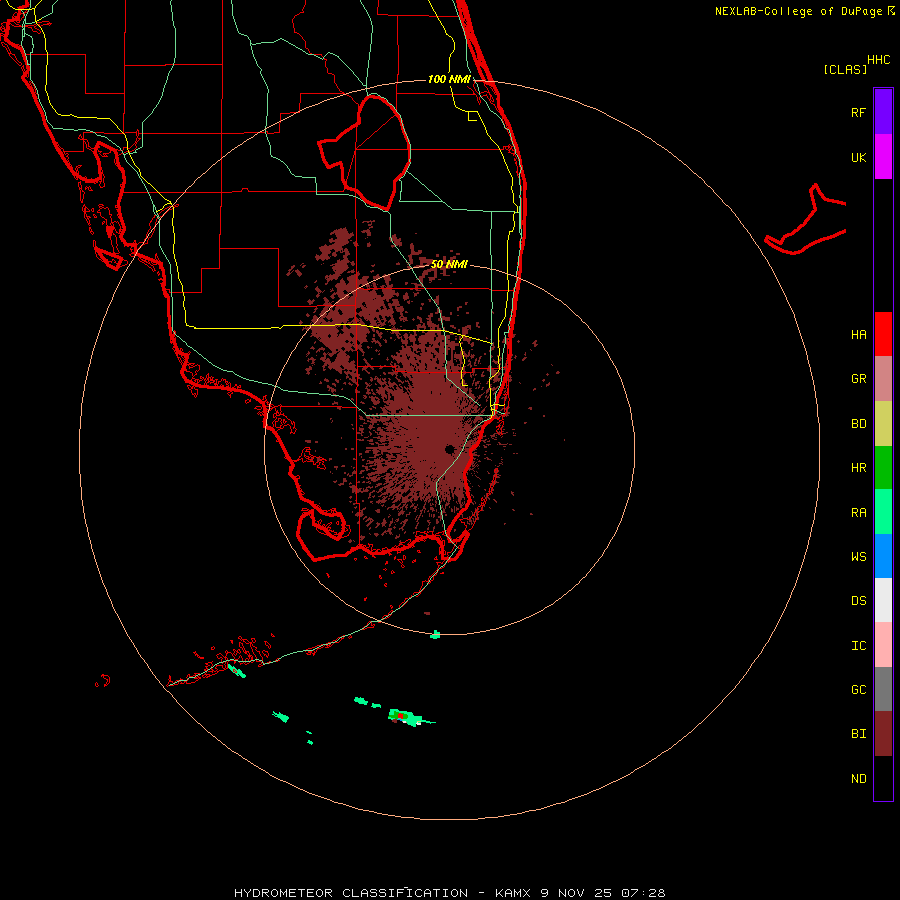
Task: Click the GC legend label
Action: coord(858,690)
